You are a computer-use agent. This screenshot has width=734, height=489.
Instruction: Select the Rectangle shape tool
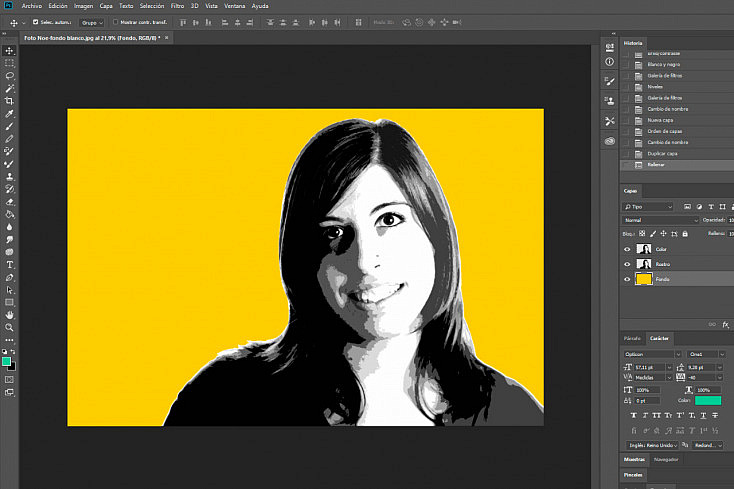(x=9, y=303)
